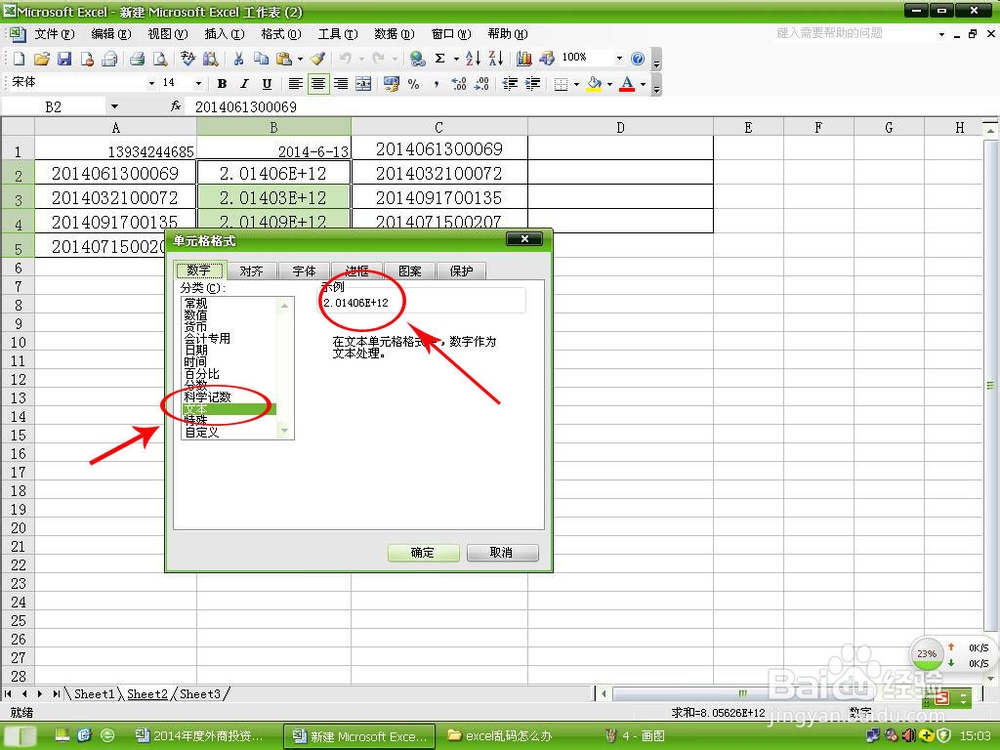Click the 取消 button in dialog
The width and height of the screenshot is (1000, 750).
click(502, 552)
